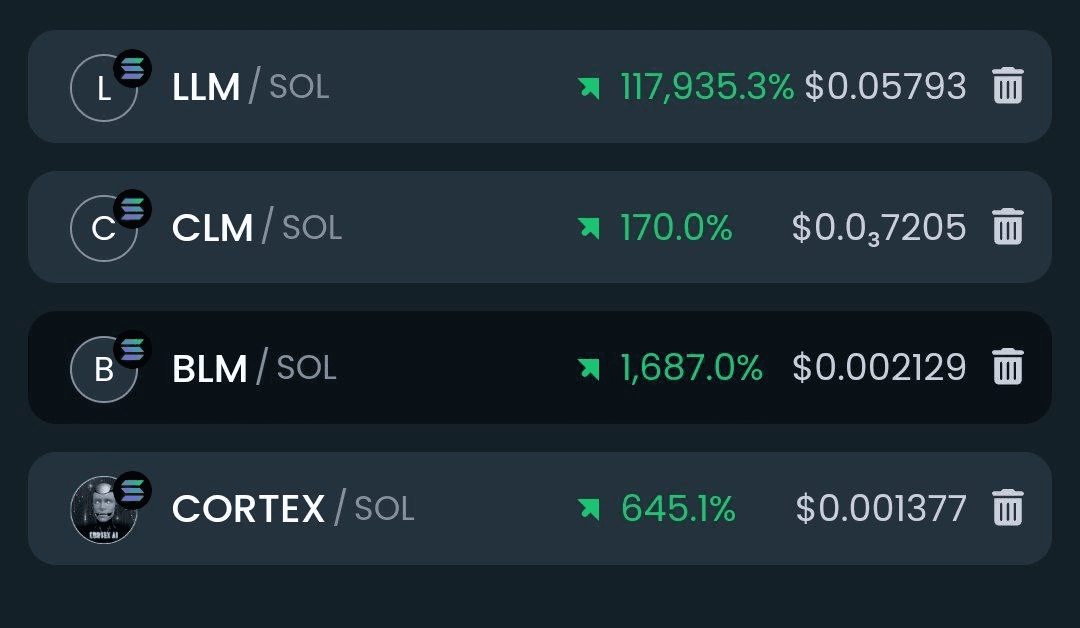
Task: Click the LLM token avatar circle
Action: click(x=104, y=88)
